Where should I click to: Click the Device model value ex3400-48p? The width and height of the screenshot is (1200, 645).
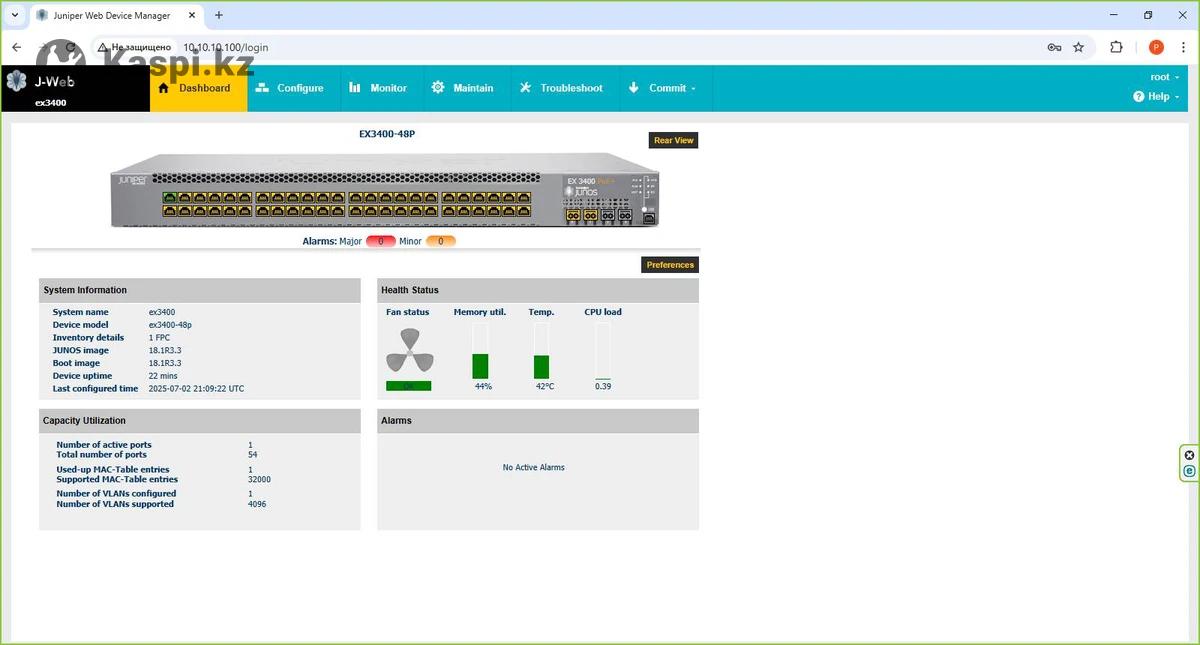click(170, 325)
